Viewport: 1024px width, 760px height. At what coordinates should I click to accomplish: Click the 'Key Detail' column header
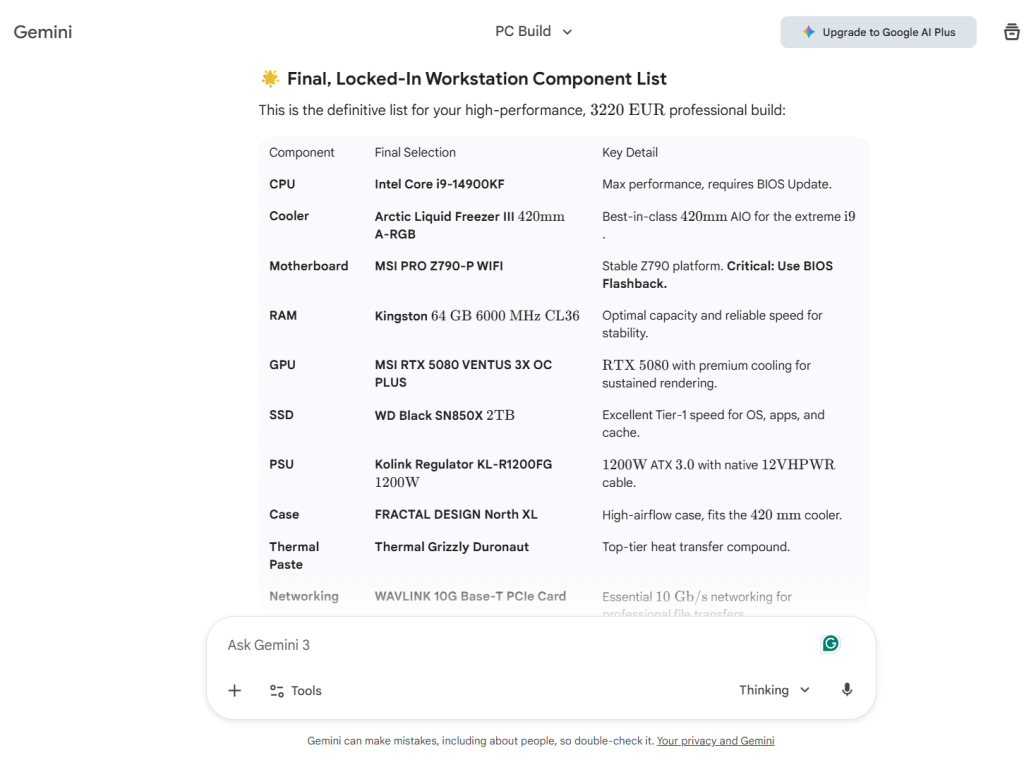coord(630,152)
